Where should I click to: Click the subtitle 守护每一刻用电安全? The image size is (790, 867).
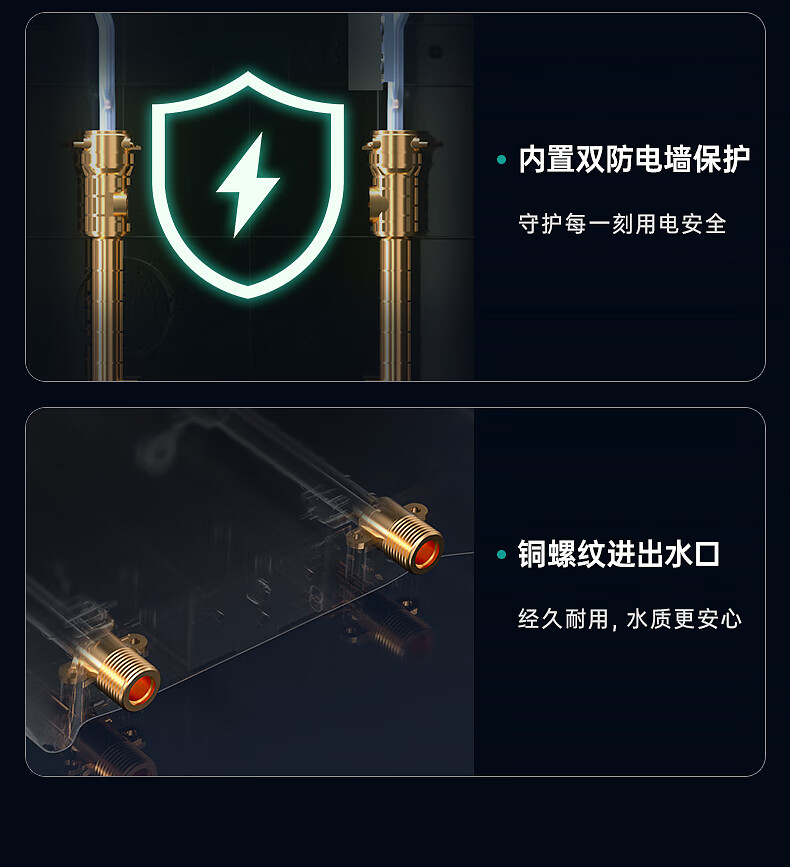[x=622, y=224]
